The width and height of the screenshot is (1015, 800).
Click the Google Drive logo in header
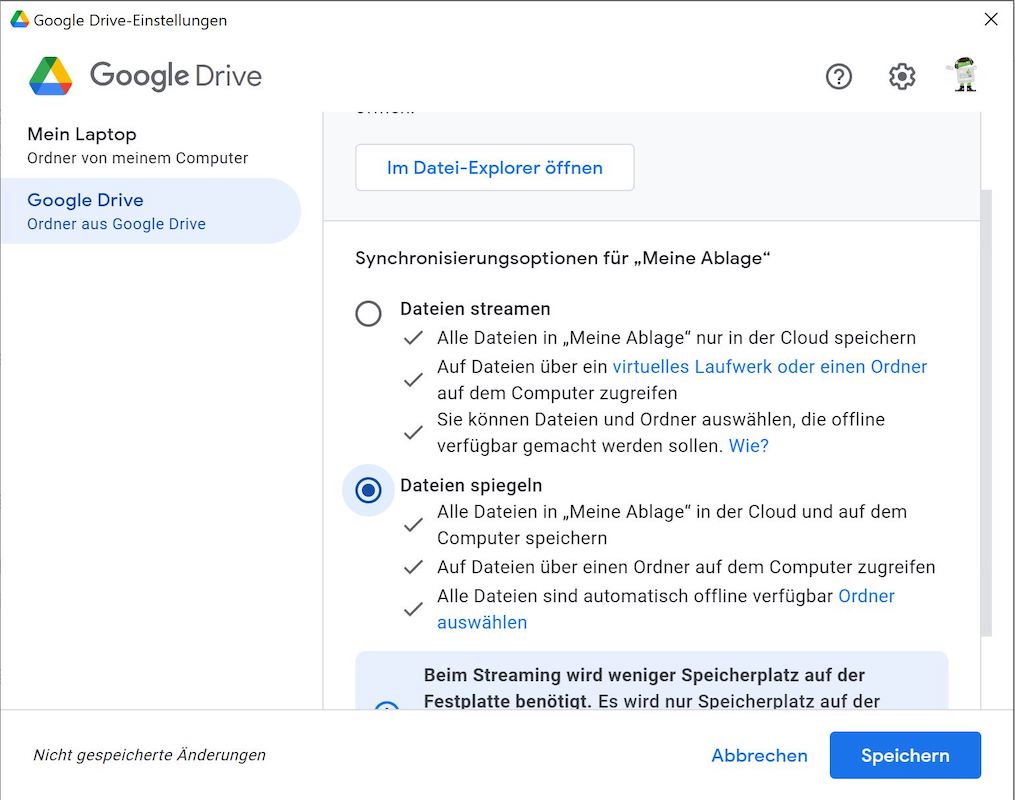click(146, 76)
